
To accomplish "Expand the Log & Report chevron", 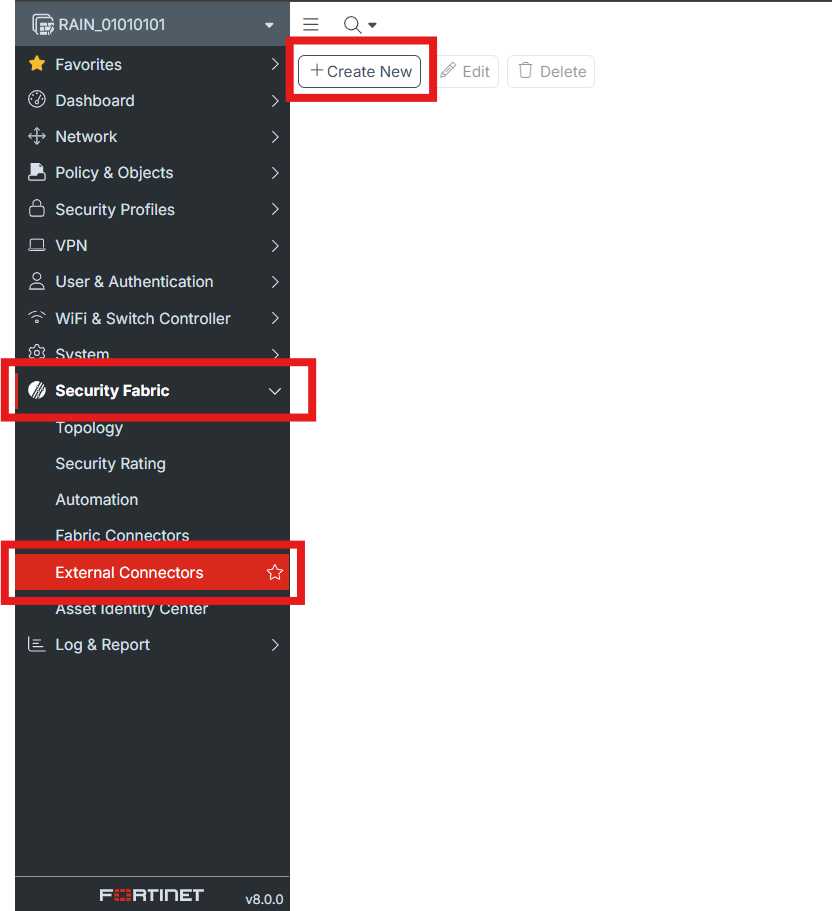I will pyautogui.click(x=275, y=645).
